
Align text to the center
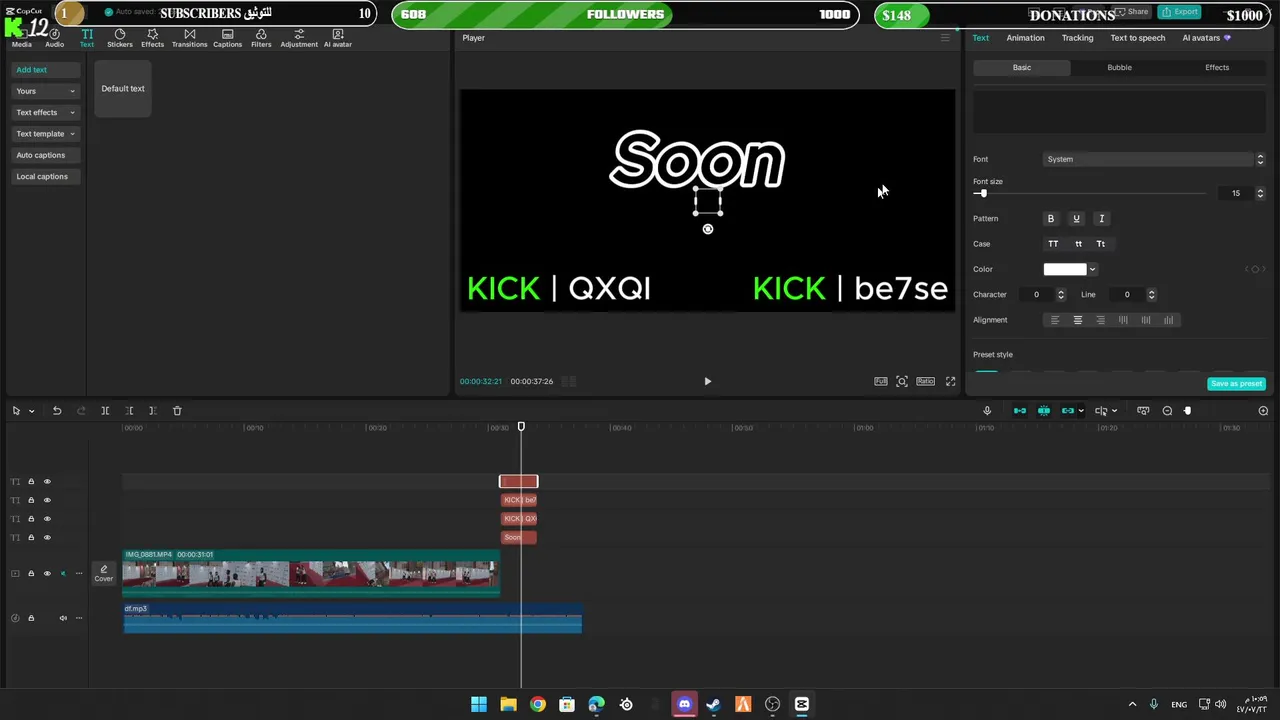pos(1078,320)
